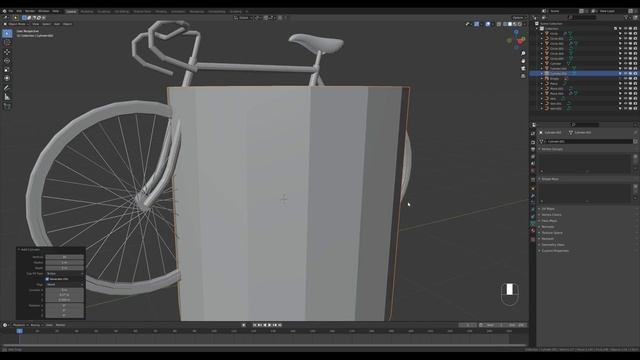Click the viewport zoom icon
Viewport: 640px width, 360px height.
point(523,53)
